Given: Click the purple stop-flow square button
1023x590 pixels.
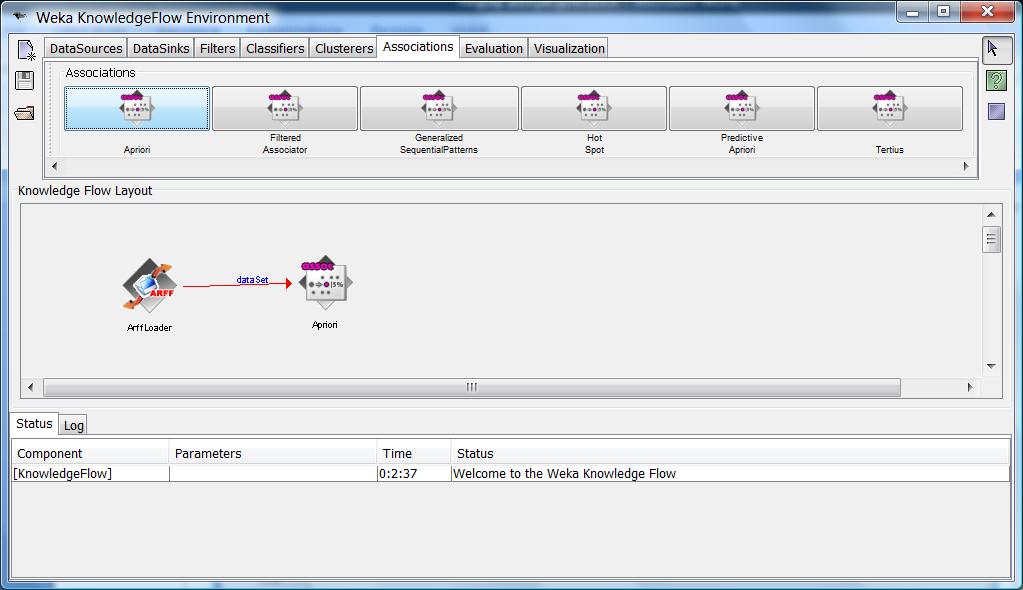Looking at the screenshot, I should (x=996, y=112).
